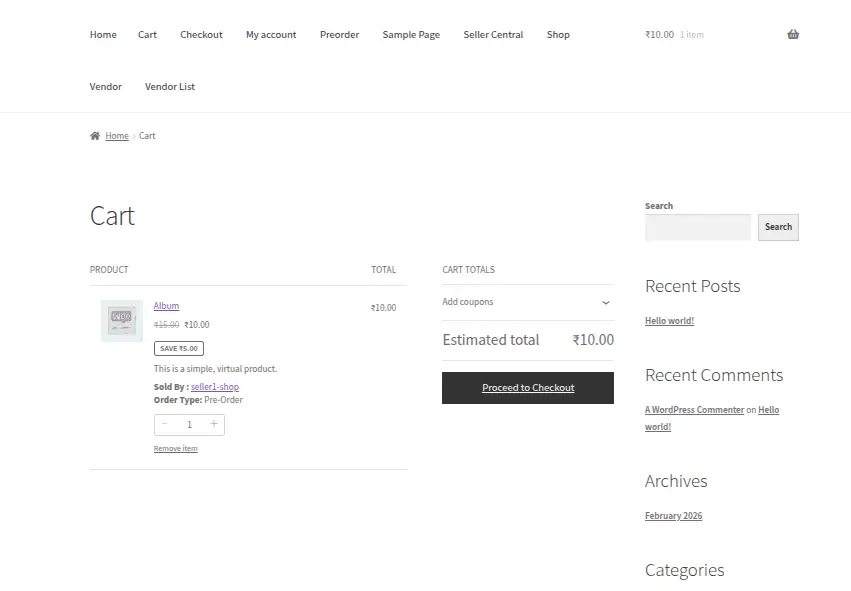Click the A WordPress Commenter link
The height and width of the screenshot is (591, 851).
coord(694,410)
